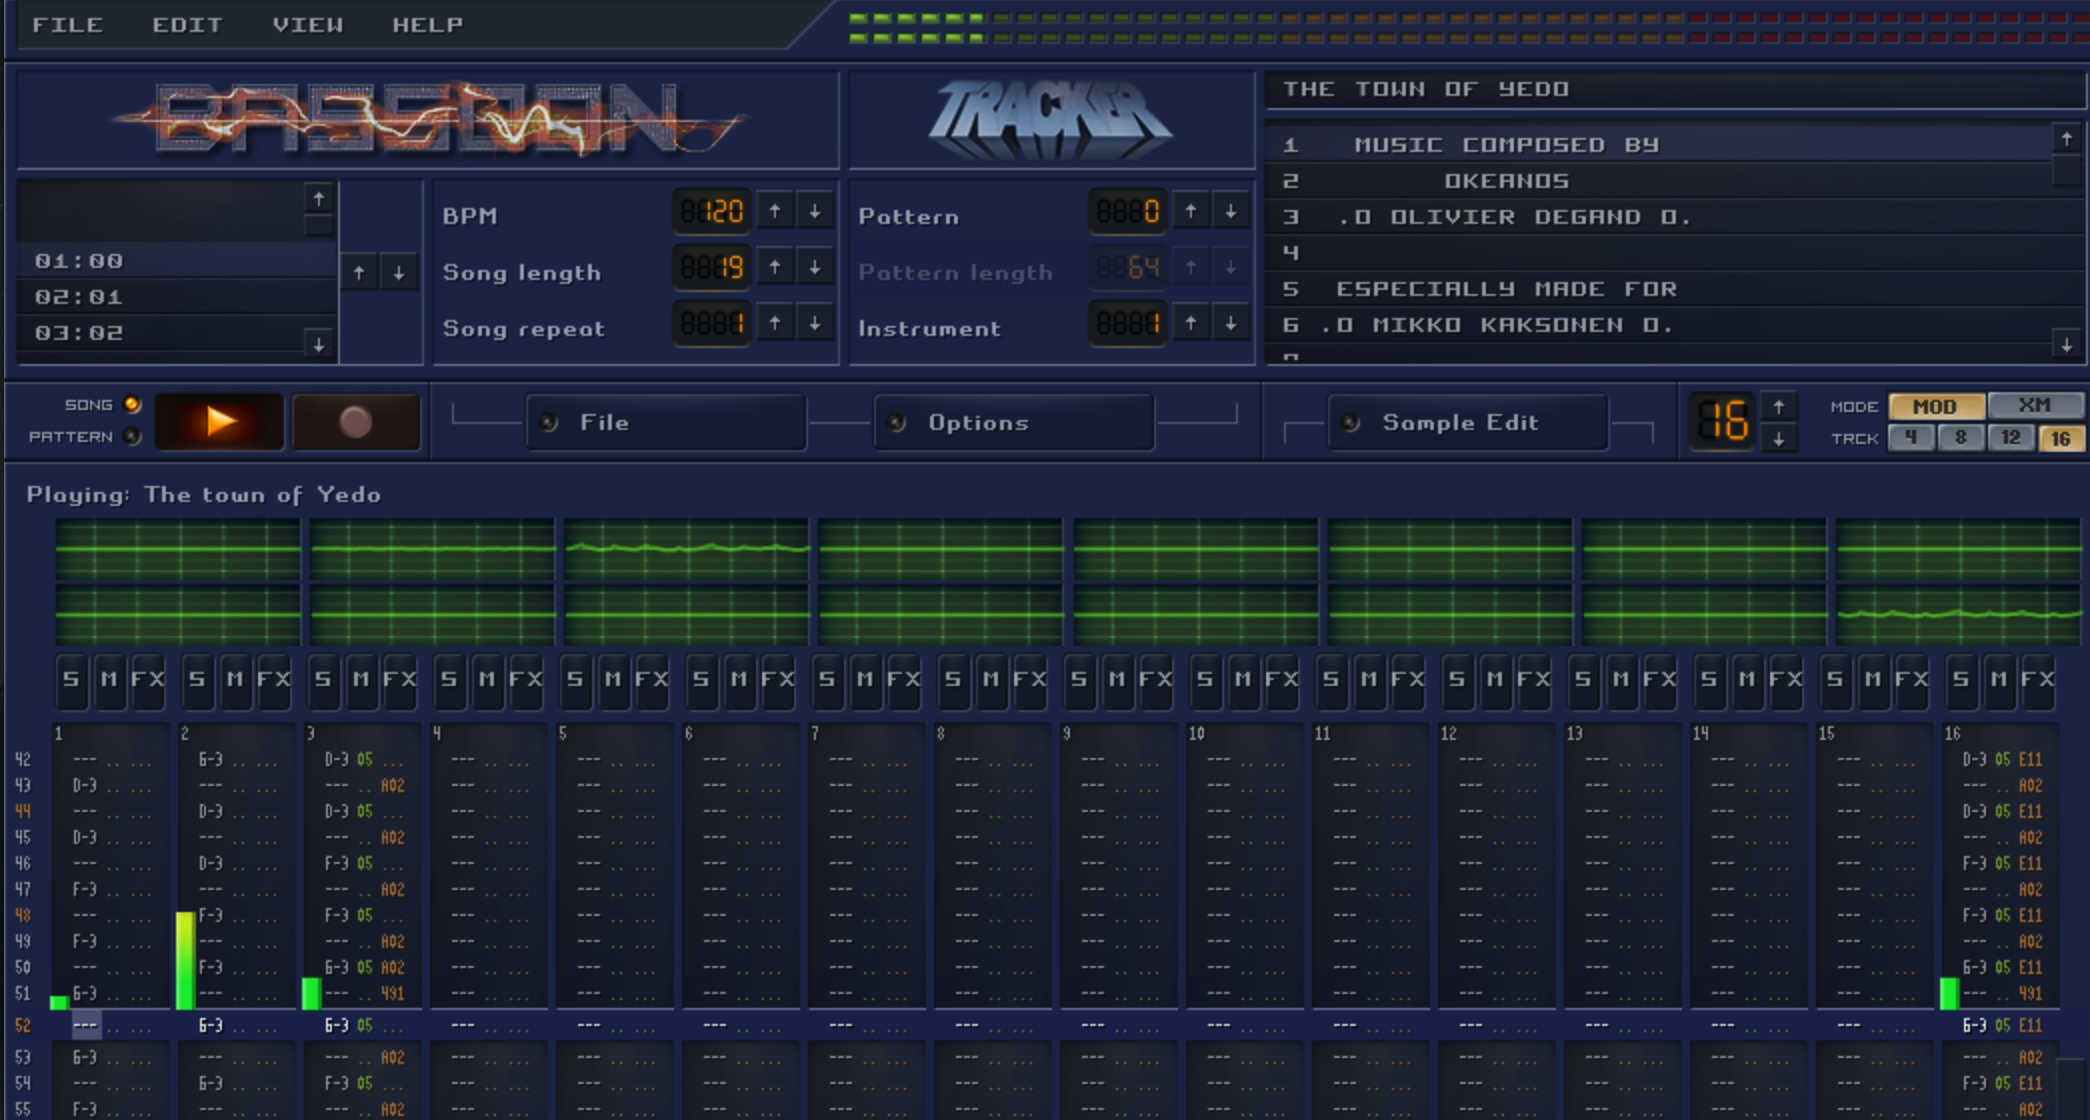2090x1120 pixels.
Task: Switch playback mode from Song to Pattern
Action: click(130, 436)
